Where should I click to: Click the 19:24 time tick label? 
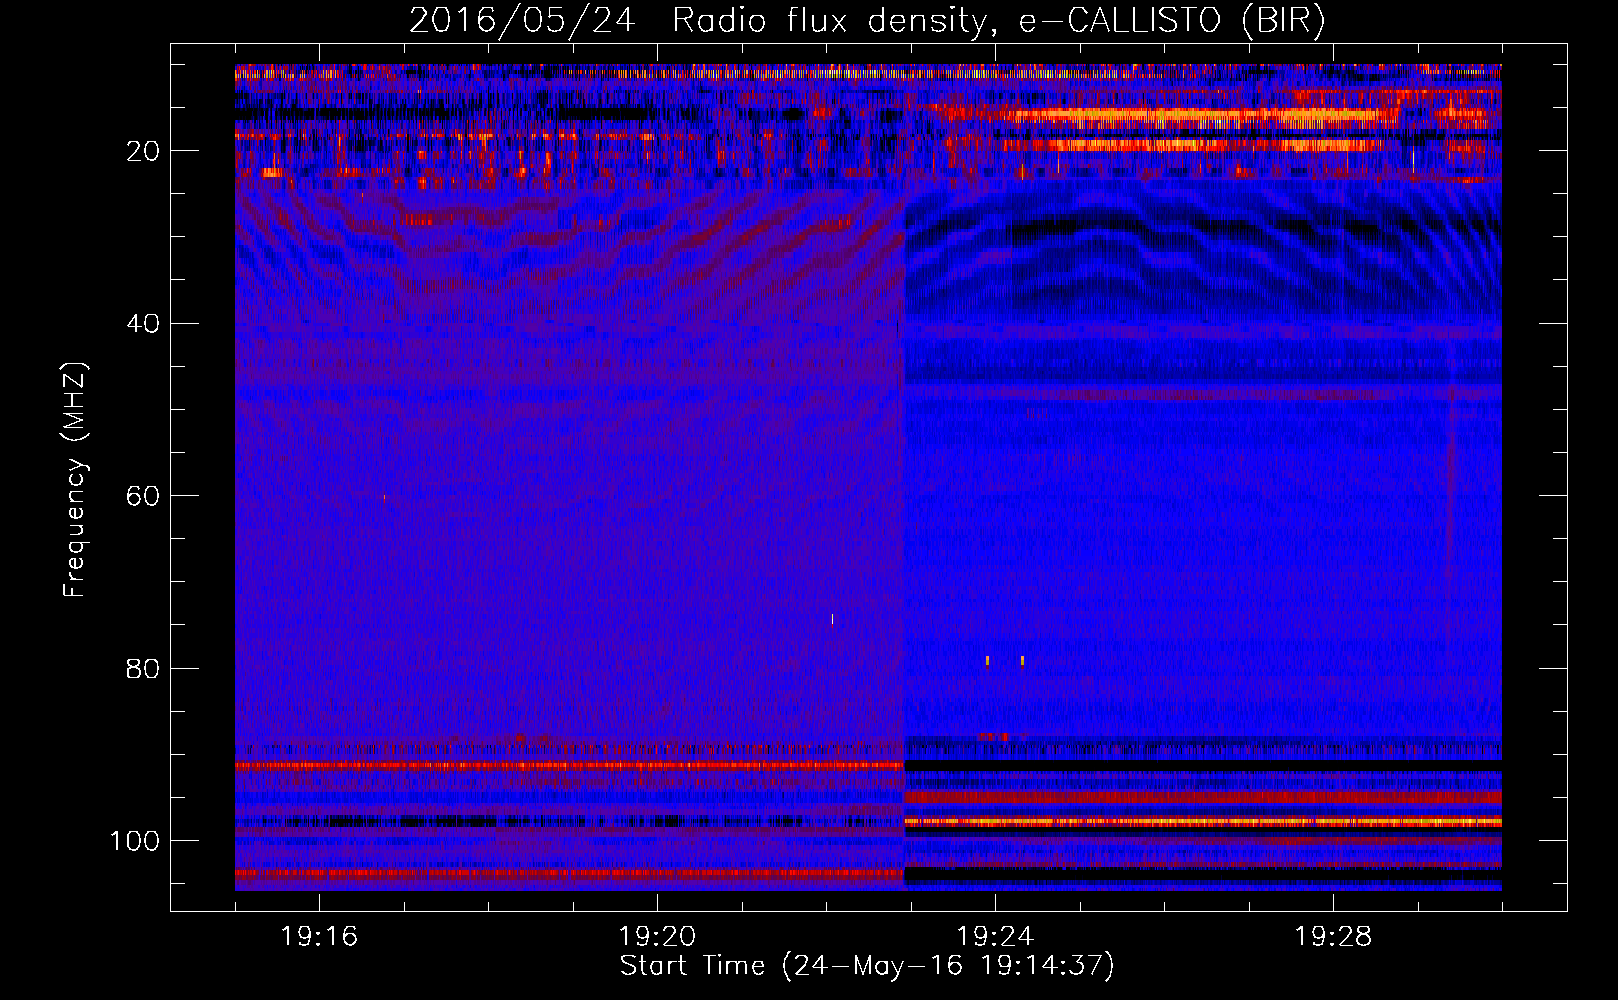point(995,937)
